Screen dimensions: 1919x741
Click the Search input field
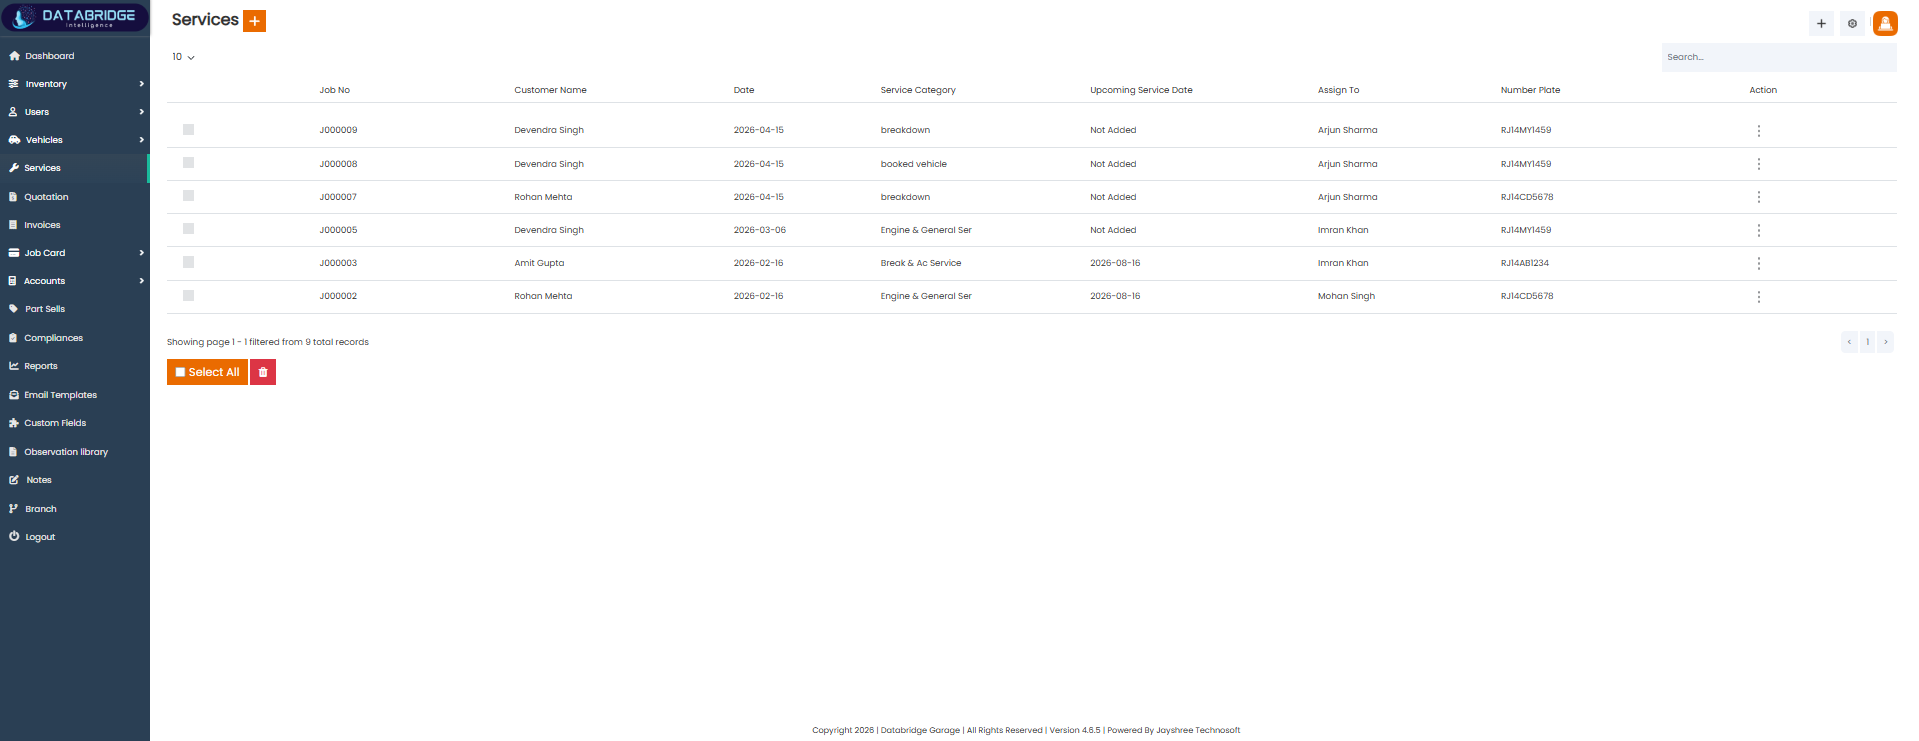pyautogui.click(x=1779, y=57)
